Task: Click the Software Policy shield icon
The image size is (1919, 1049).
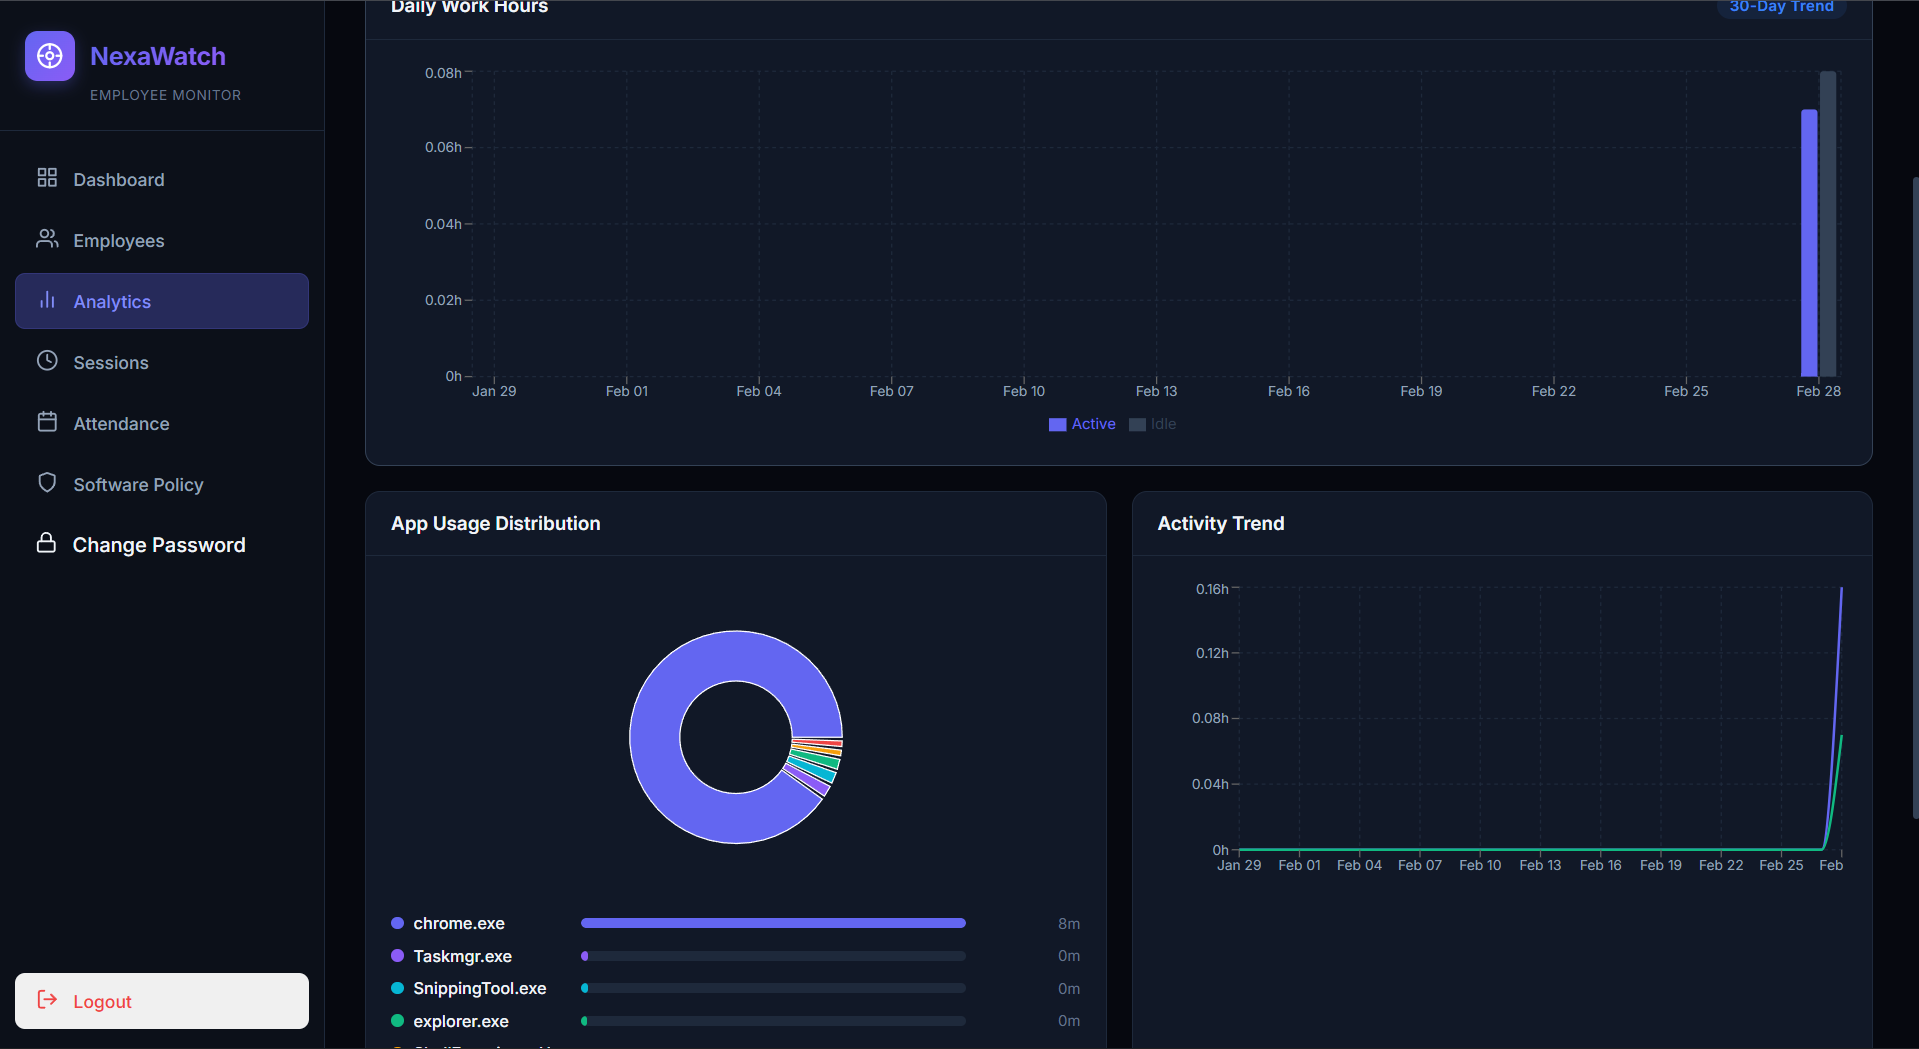Action: coord(47,483)
